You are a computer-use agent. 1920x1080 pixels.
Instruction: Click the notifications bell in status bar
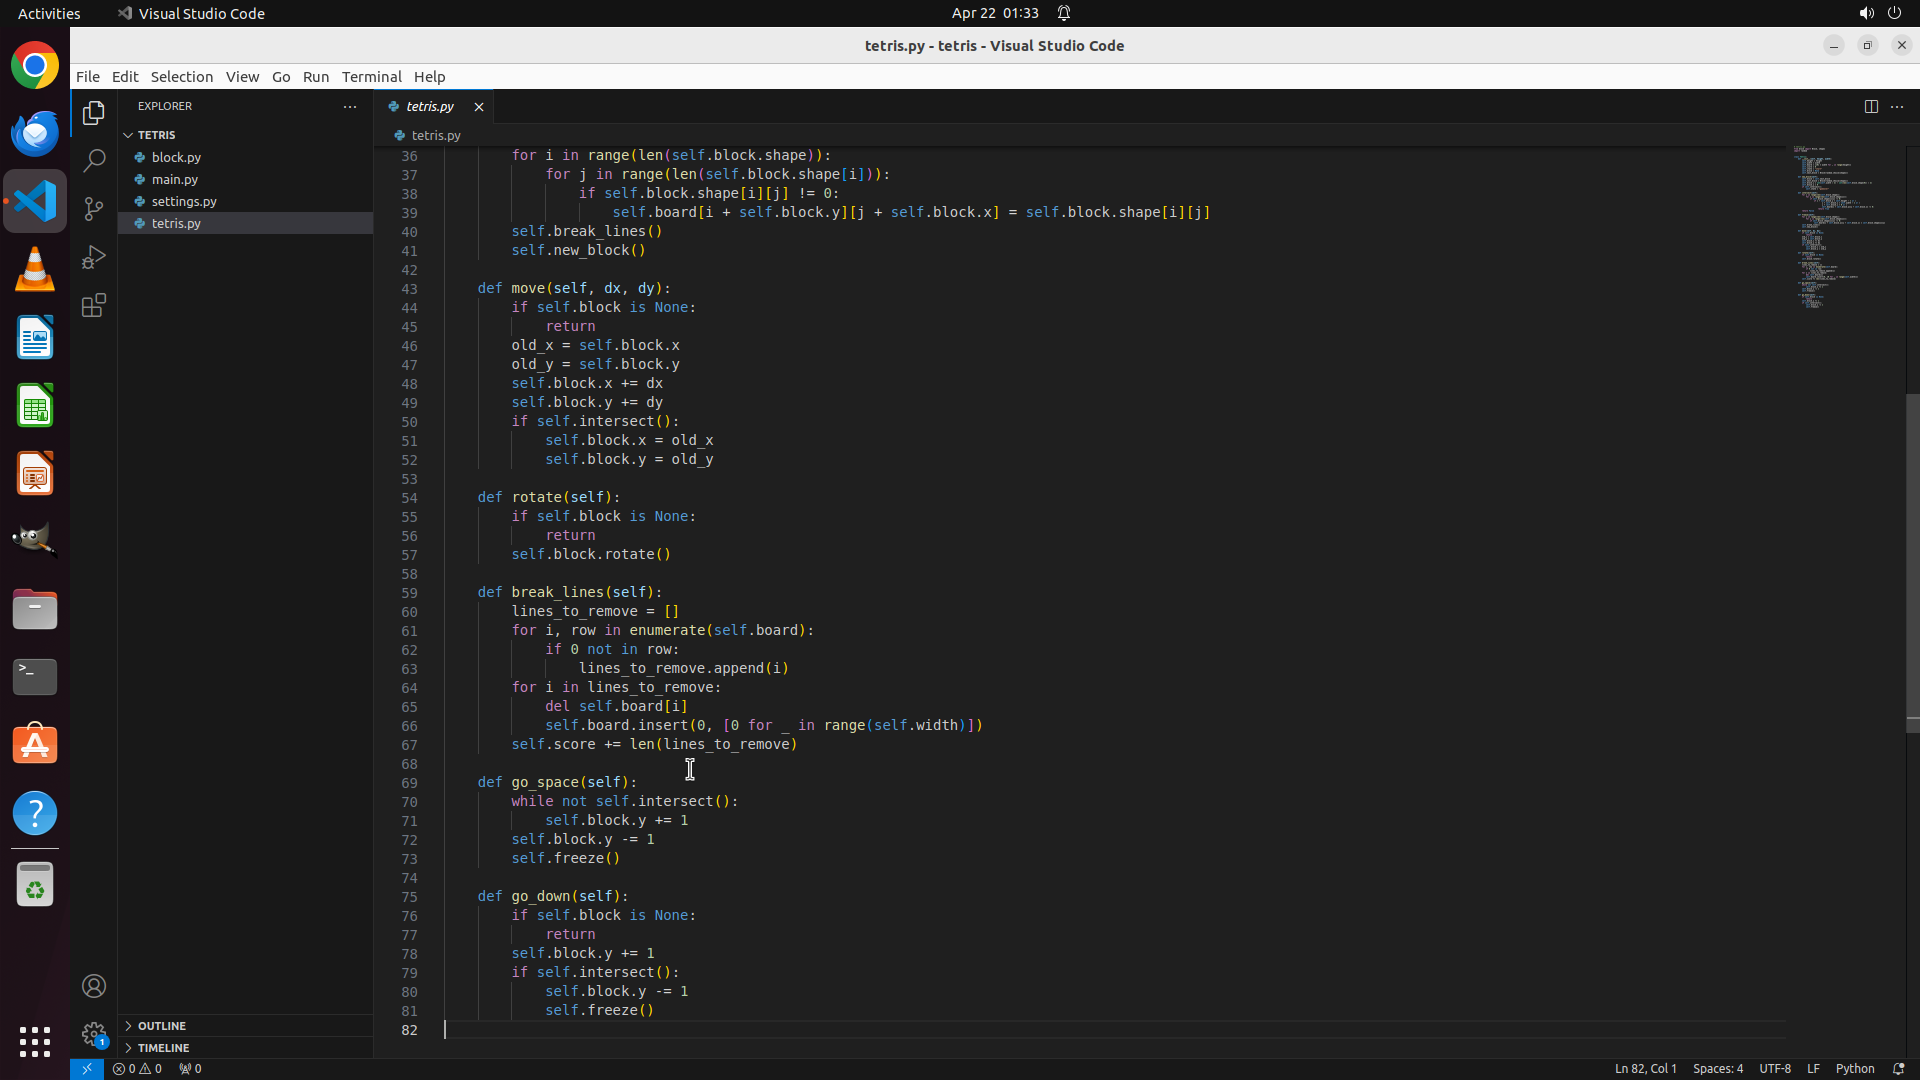point(1898,1068)
